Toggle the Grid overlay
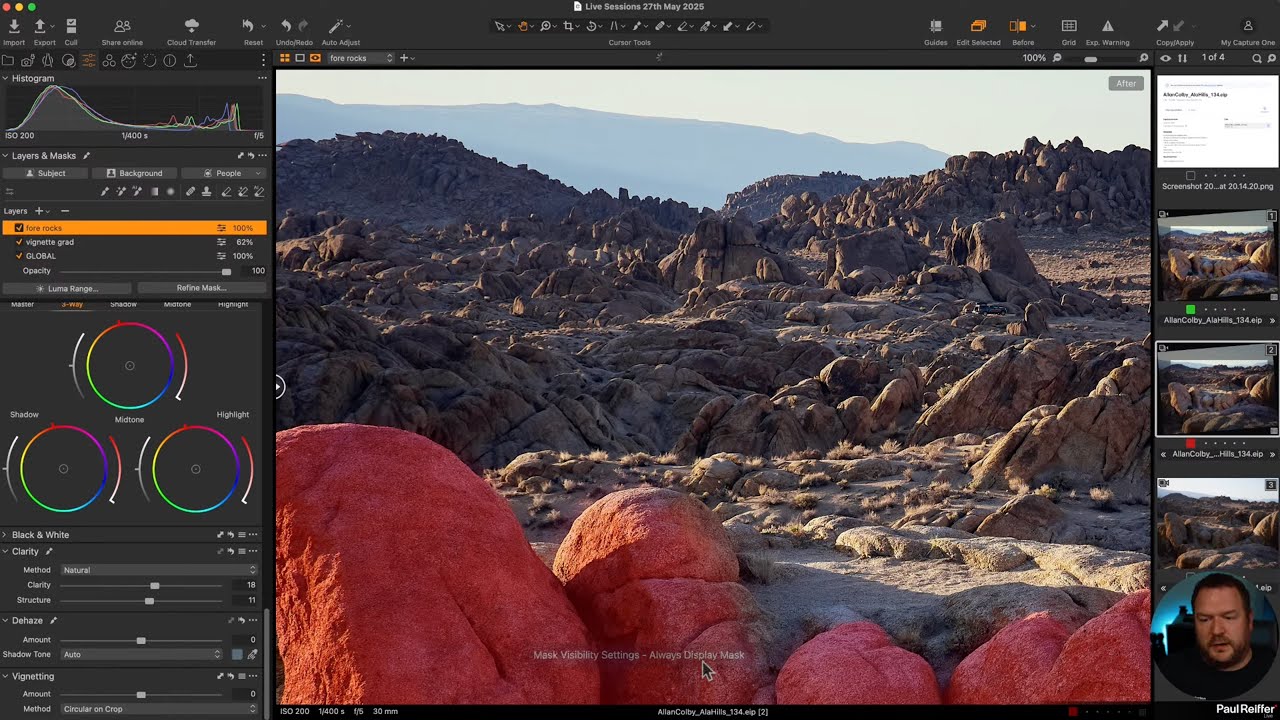1280x720 pixels. 1069,26
